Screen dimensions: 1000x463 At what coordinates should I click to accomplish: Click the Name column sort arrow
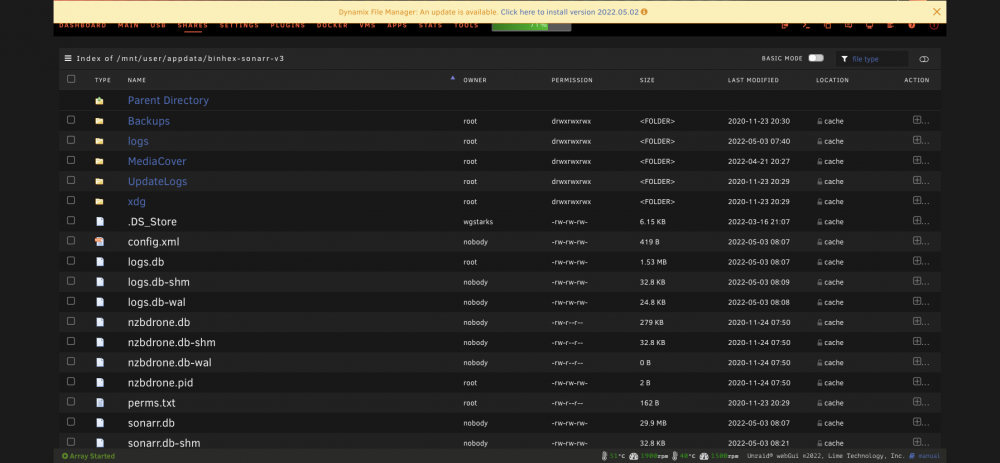(453, 78)
